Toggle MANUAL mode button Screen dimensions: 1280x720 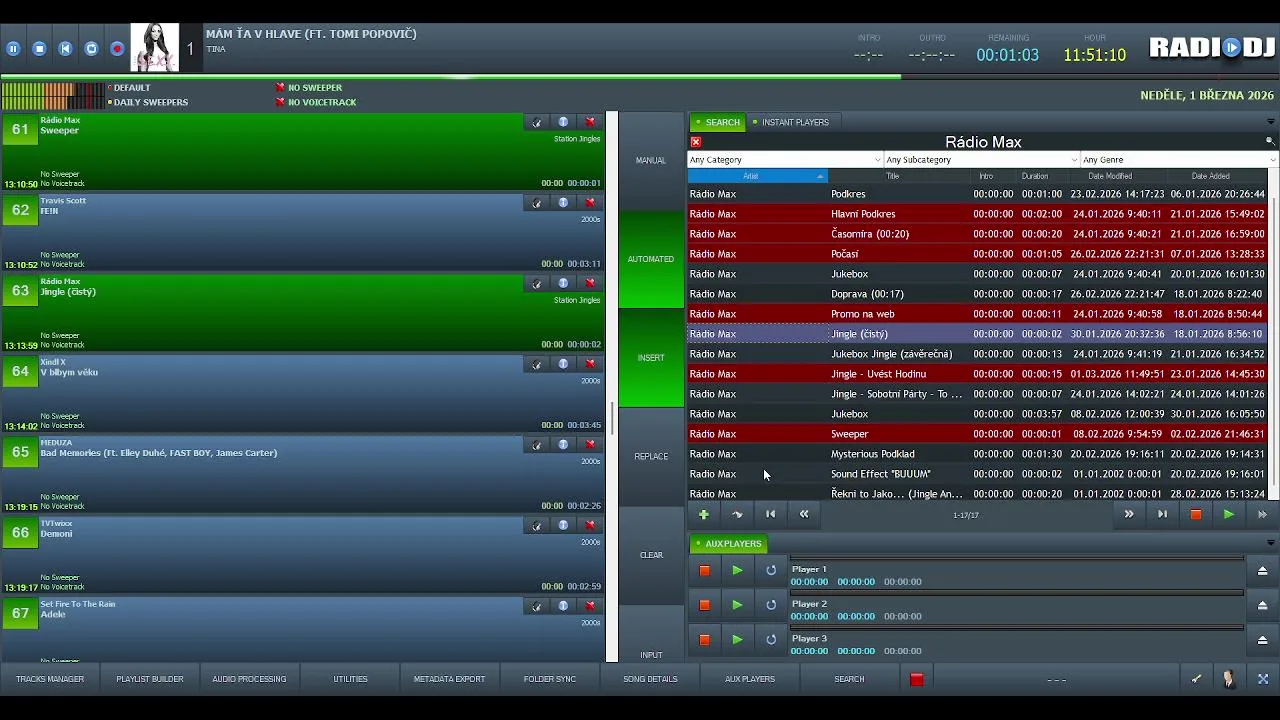pos(651,160)
